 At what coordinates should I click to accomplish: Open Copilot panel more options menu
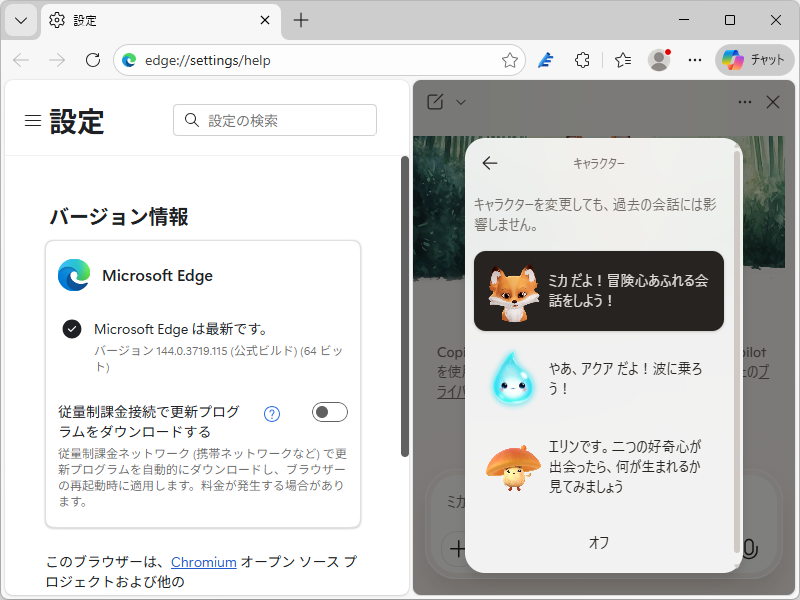(x=743, y=101)
